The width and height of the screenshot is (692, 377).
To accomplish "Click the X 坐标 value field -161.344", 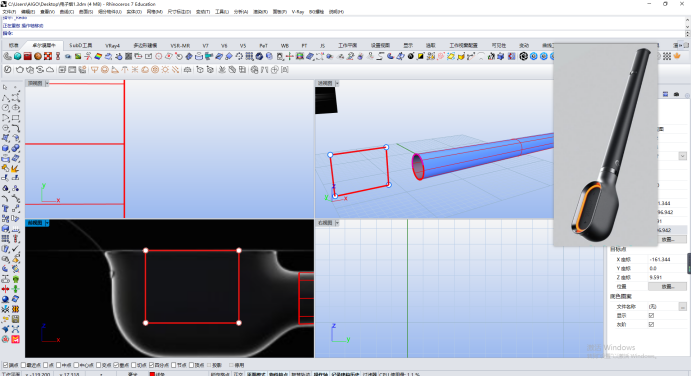I will 667,260.
